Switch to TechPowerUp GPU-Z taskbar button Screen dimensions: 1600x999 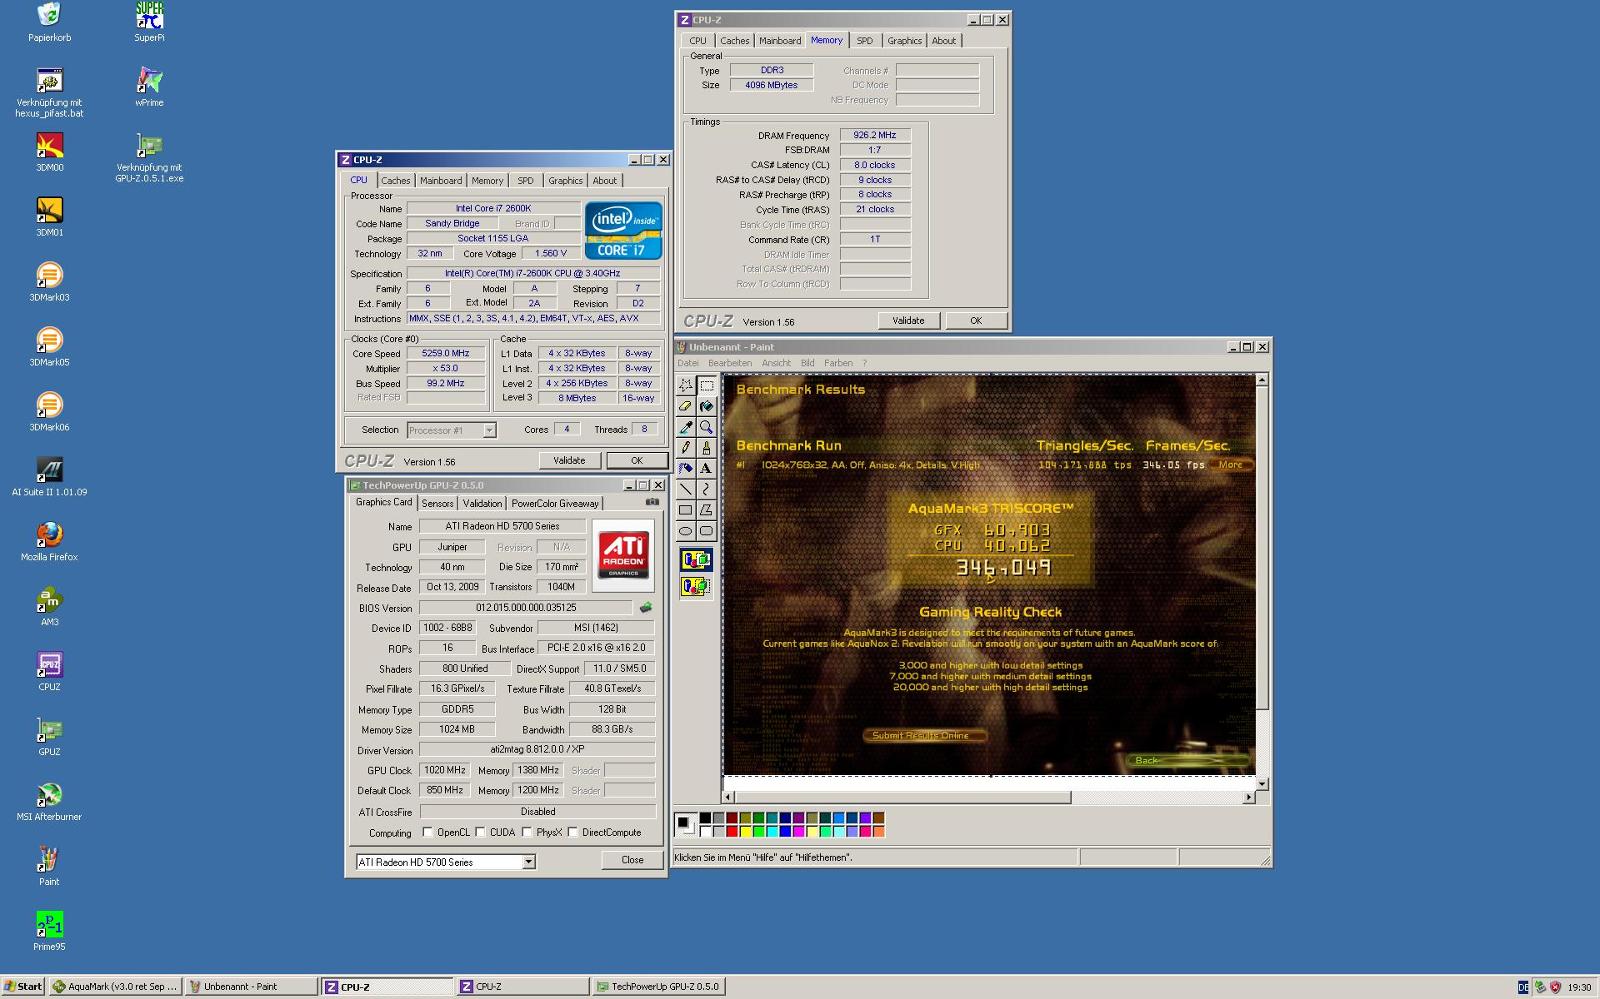658,987
